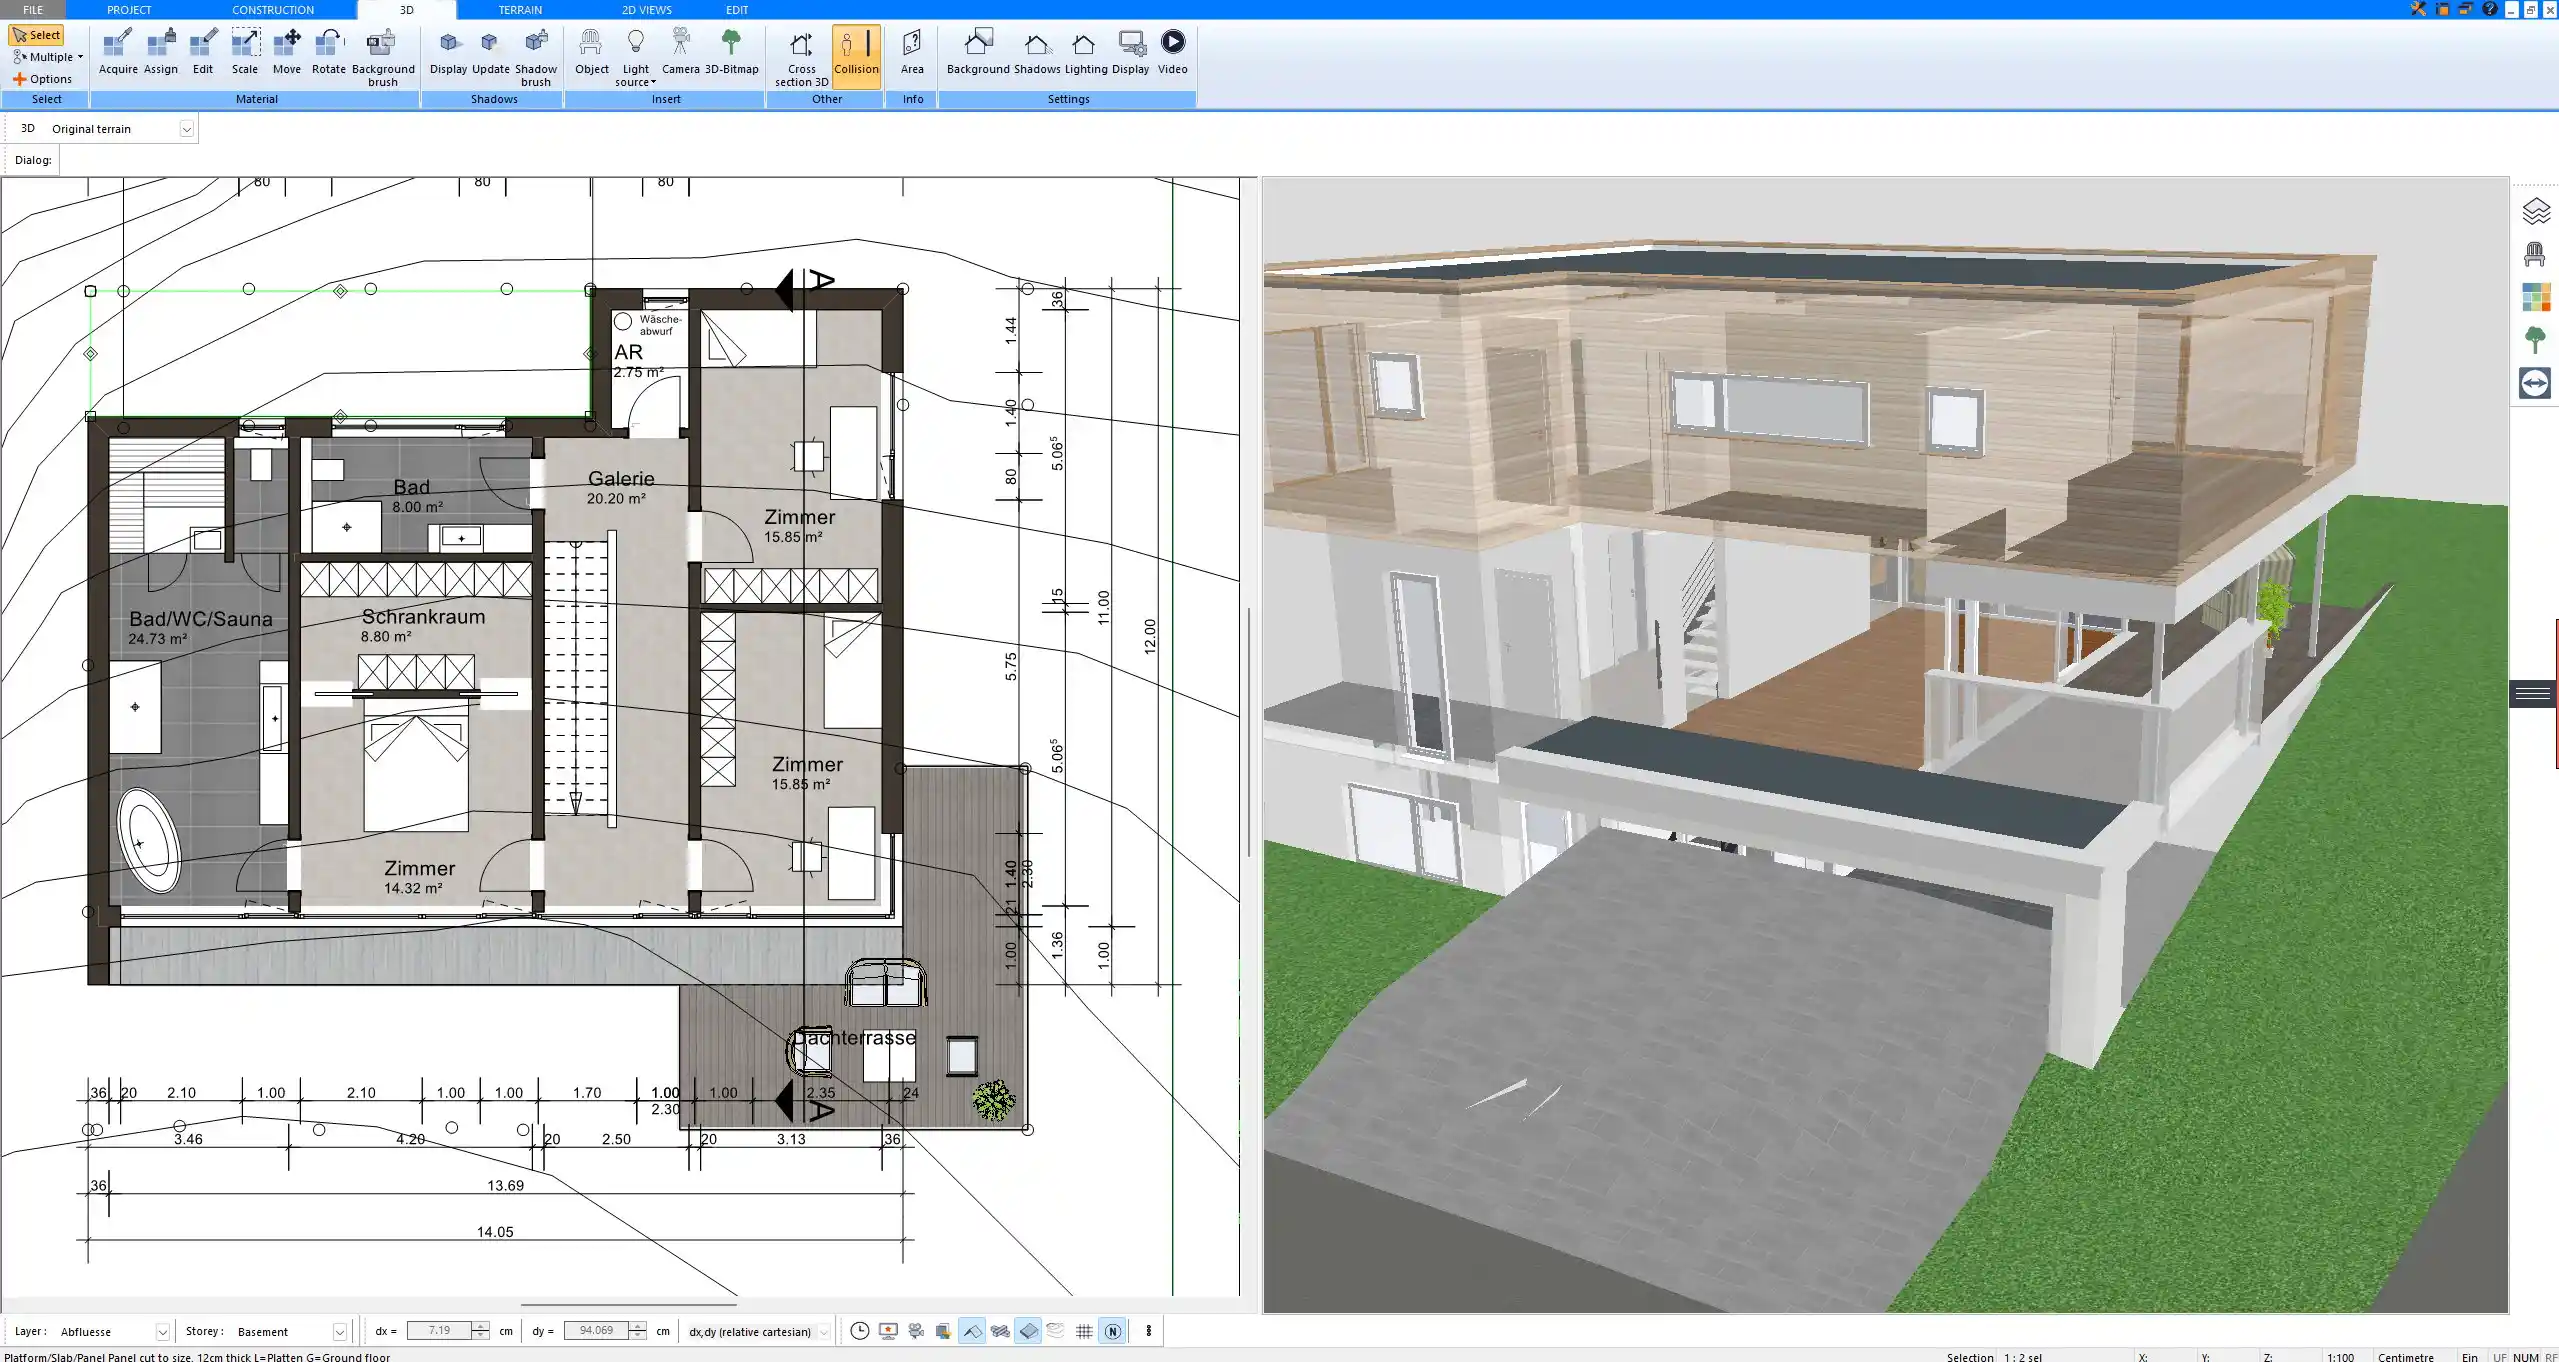
Task: Increase the dx value stepper
Action: pos(482,1326)
